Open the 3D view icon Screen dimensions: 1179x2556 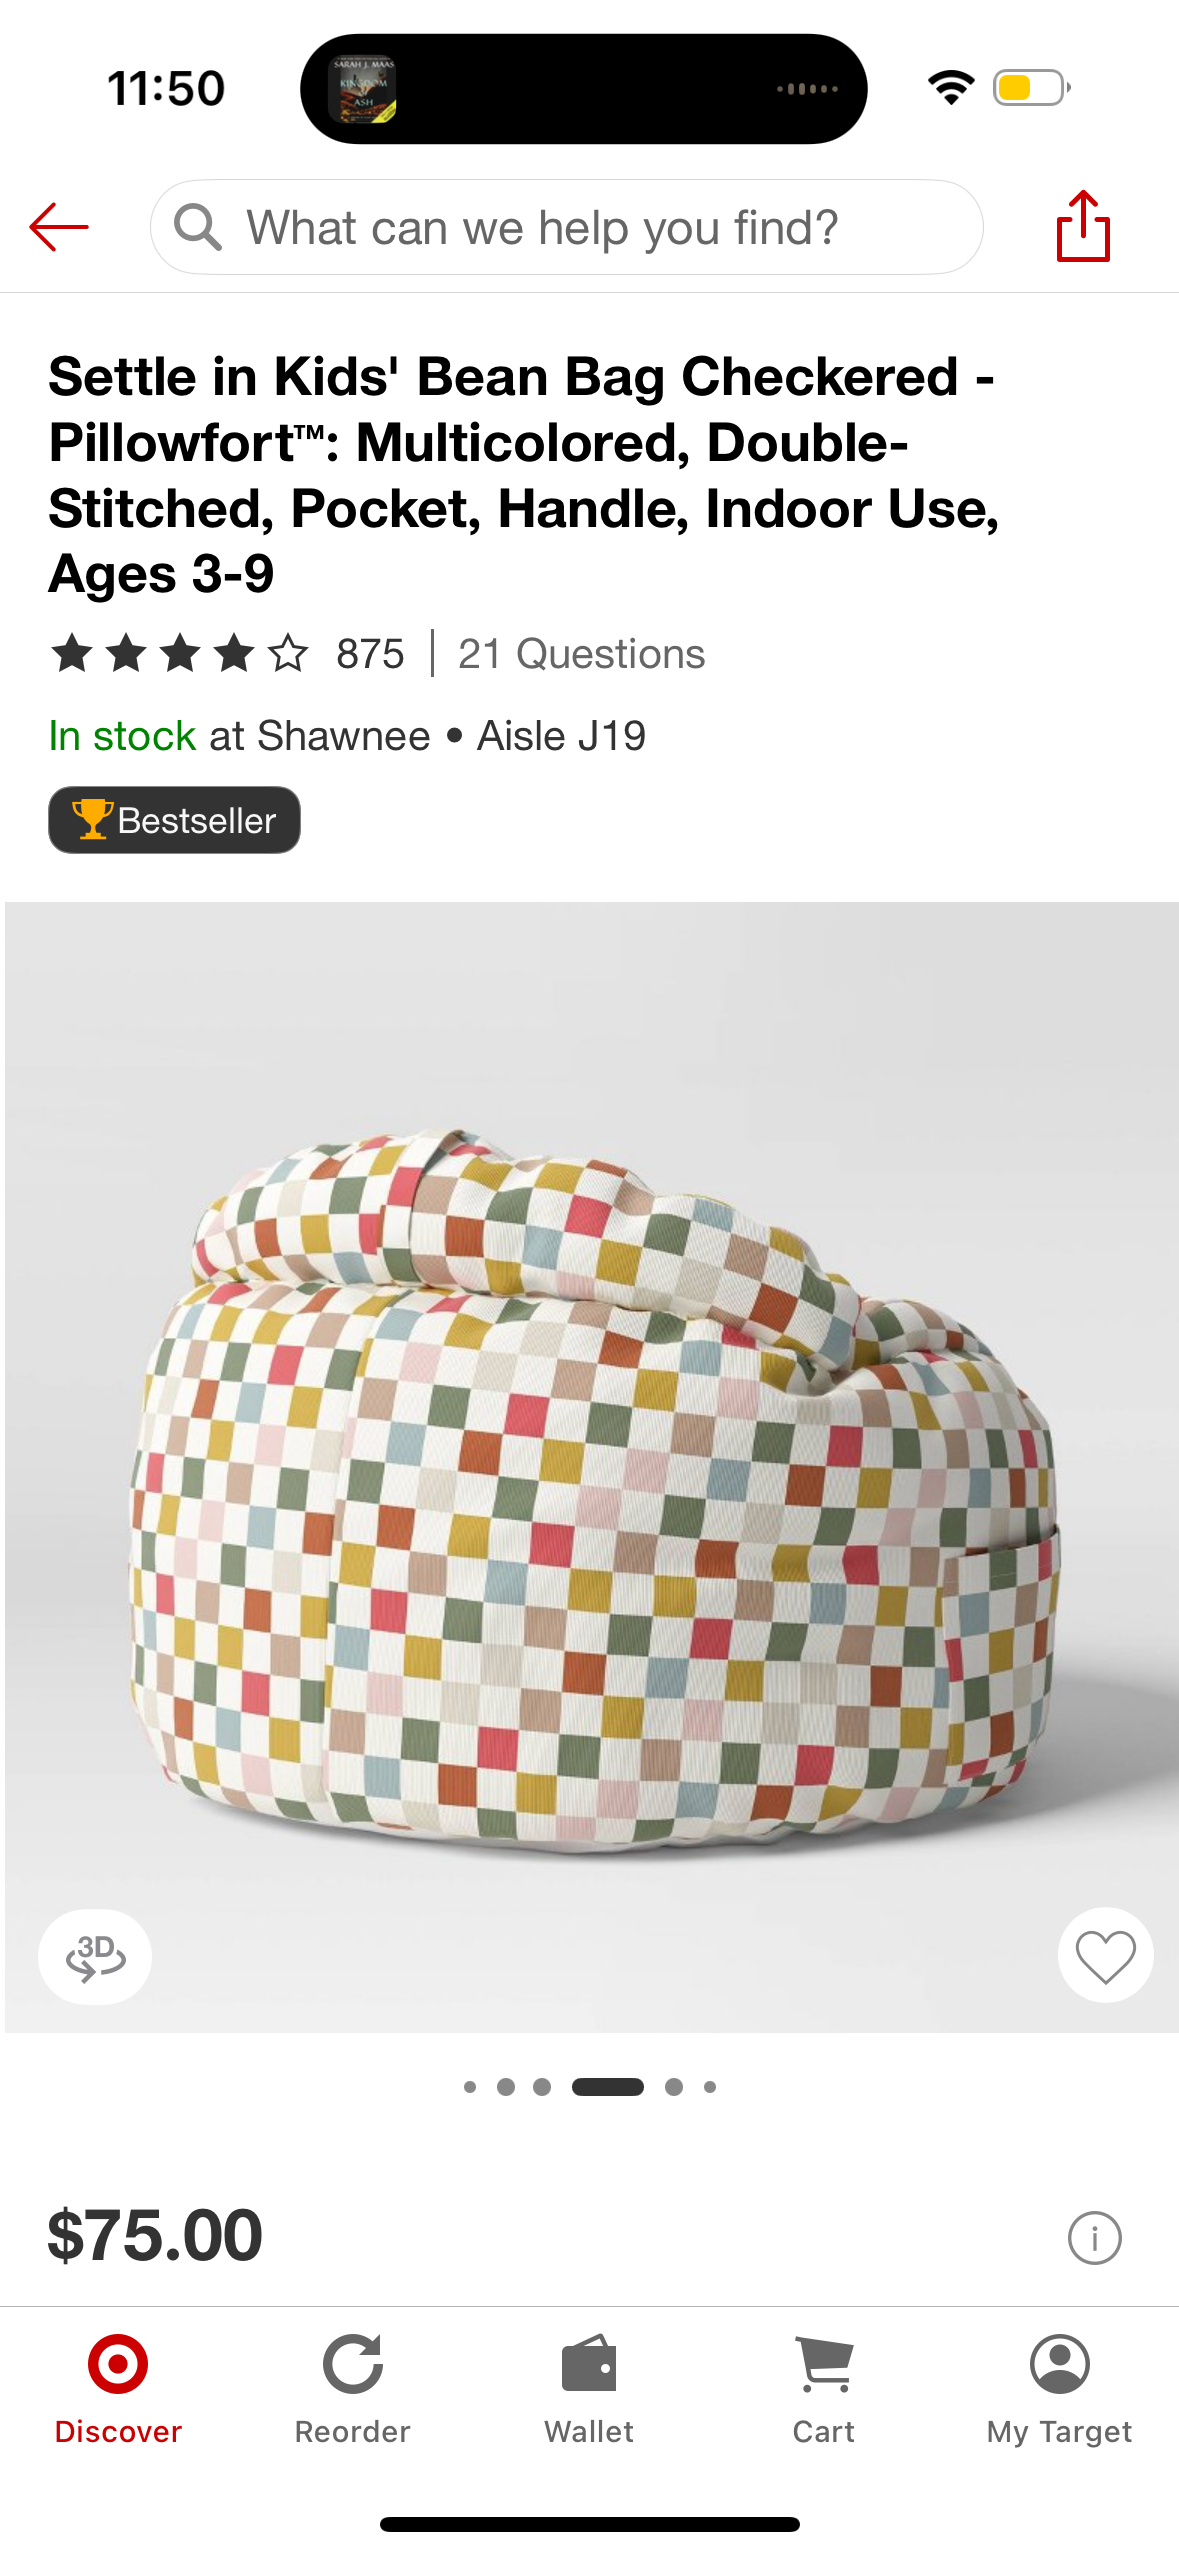tap(95, 1956)
